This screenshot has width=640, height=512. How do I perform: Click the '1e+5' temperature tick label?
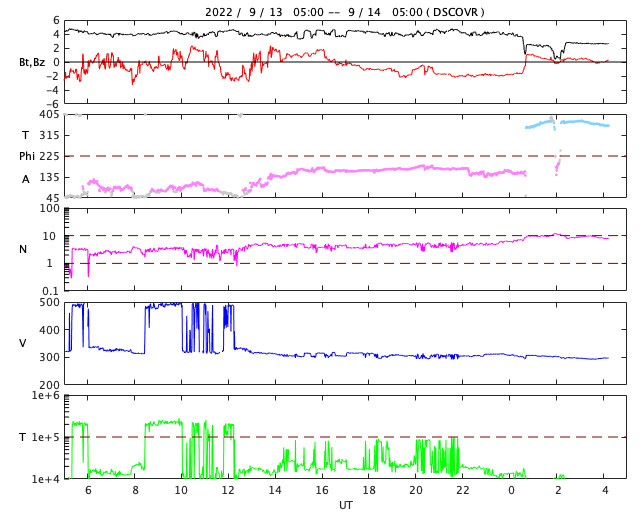pos(46,437)
